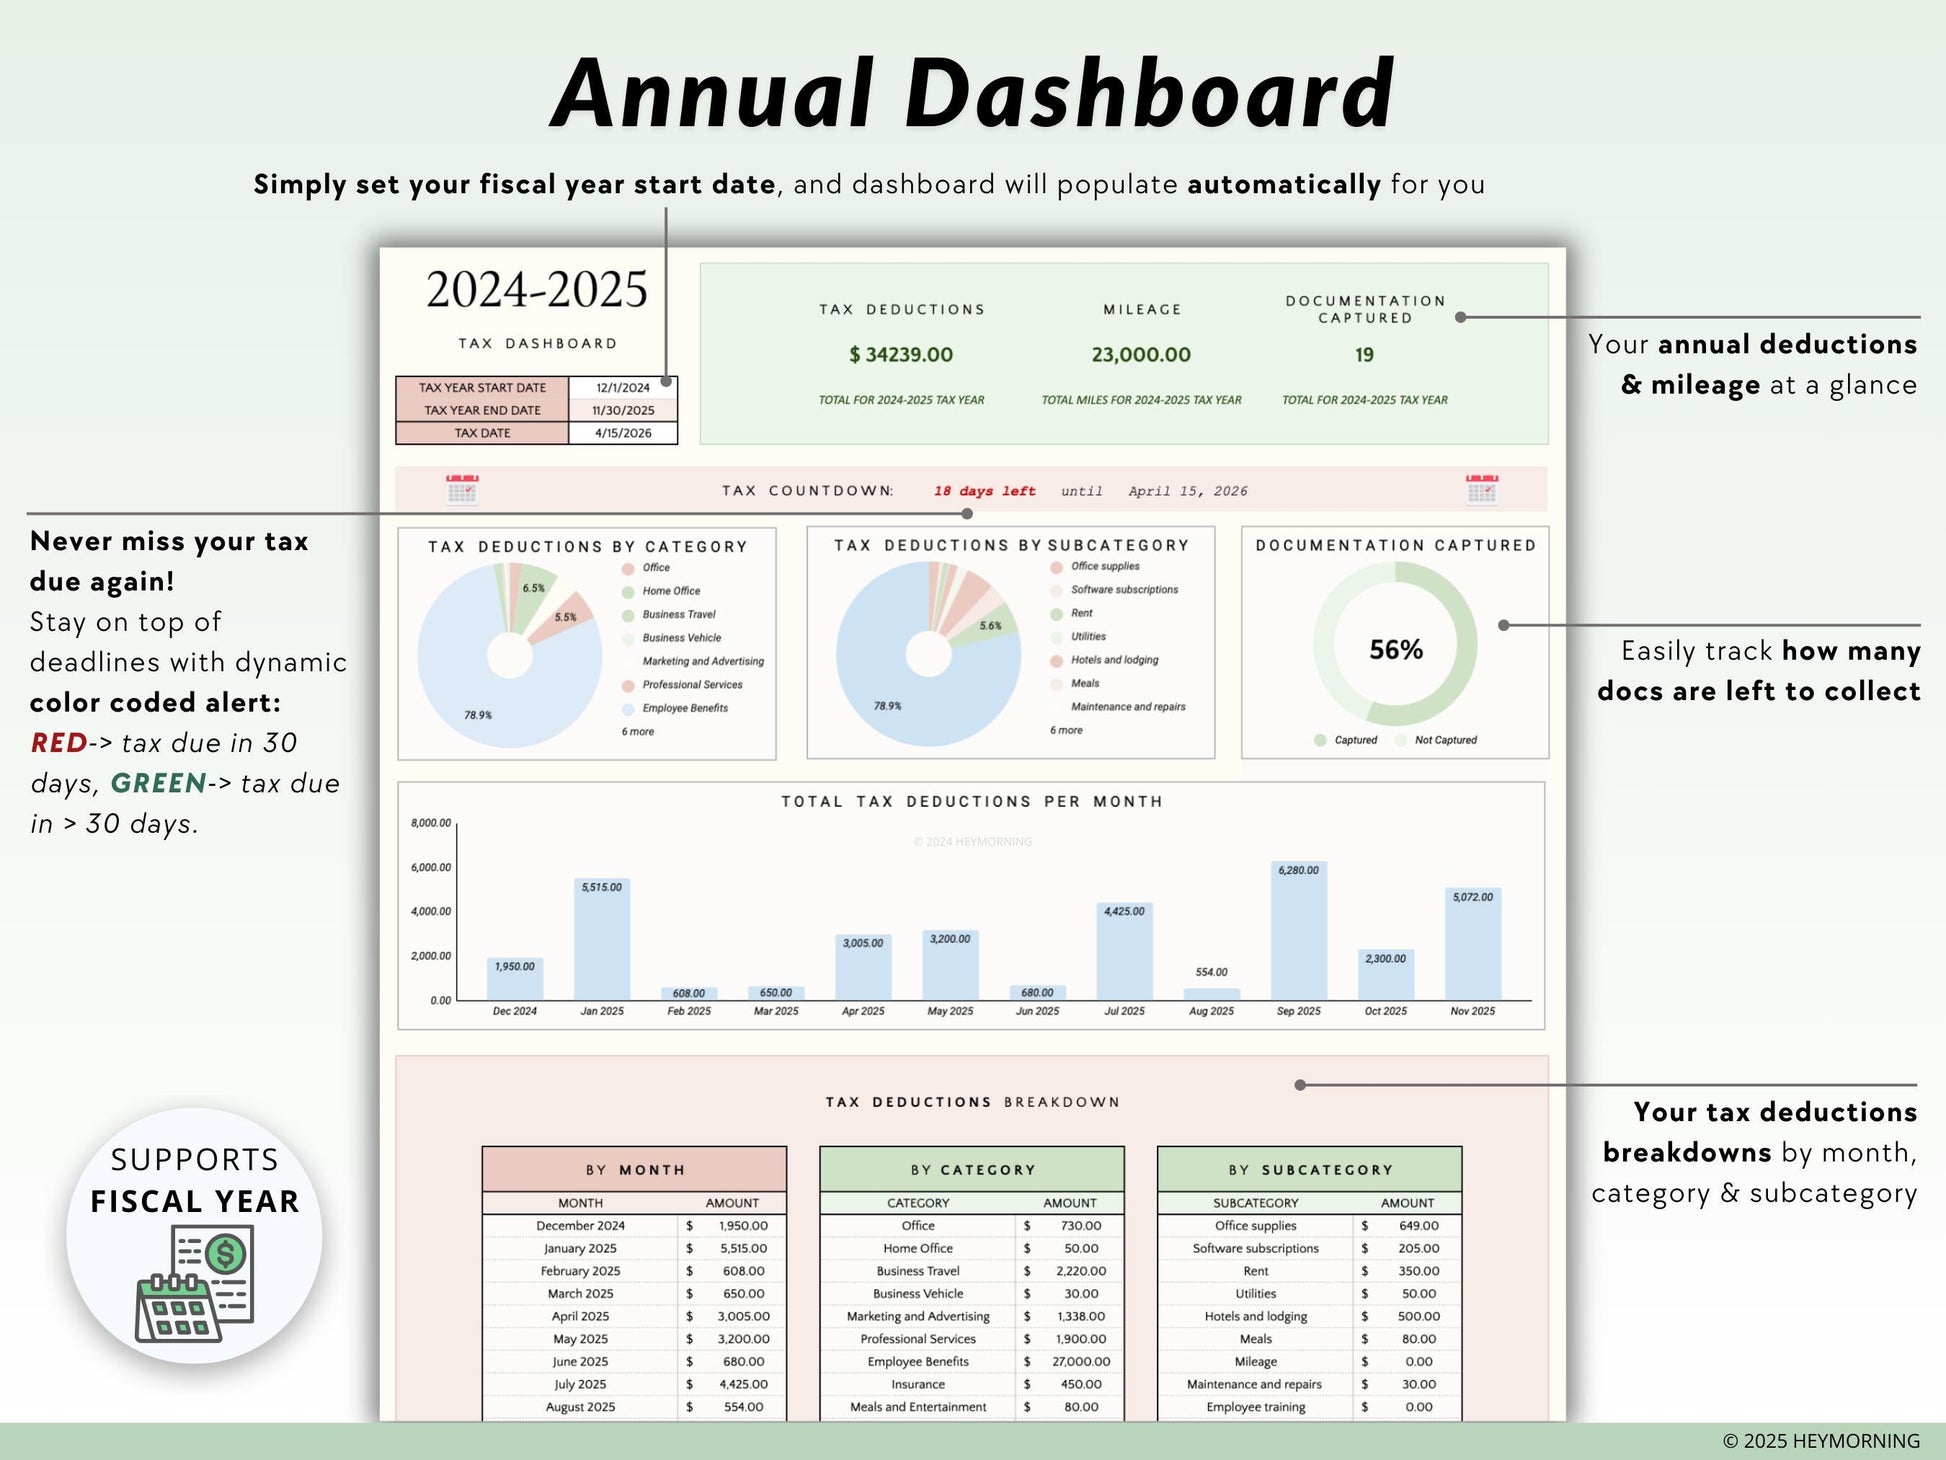The height and width of the screenshot is (1460, 1946).
Task: Click the Employee Benefits amount 27,000.00
Action: click(x=1070, y=1362)
